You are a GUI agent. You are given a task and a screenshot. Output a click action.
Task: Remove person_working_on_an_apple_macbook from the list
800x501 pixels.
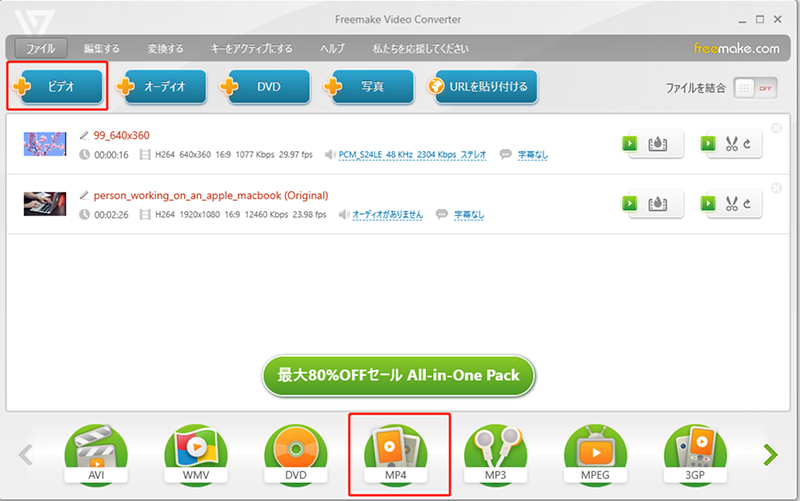(x=776, y=188)
